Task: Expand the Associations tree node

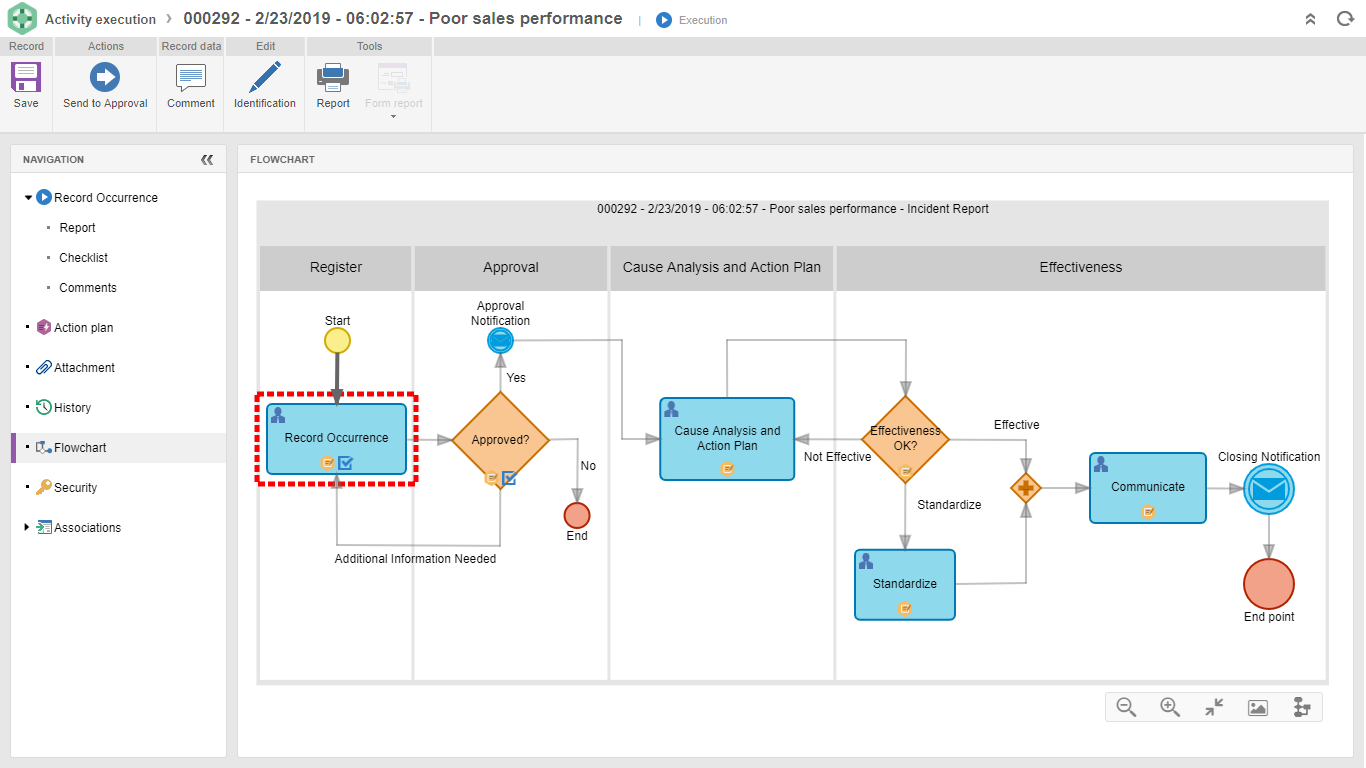Action: [27, 527]
